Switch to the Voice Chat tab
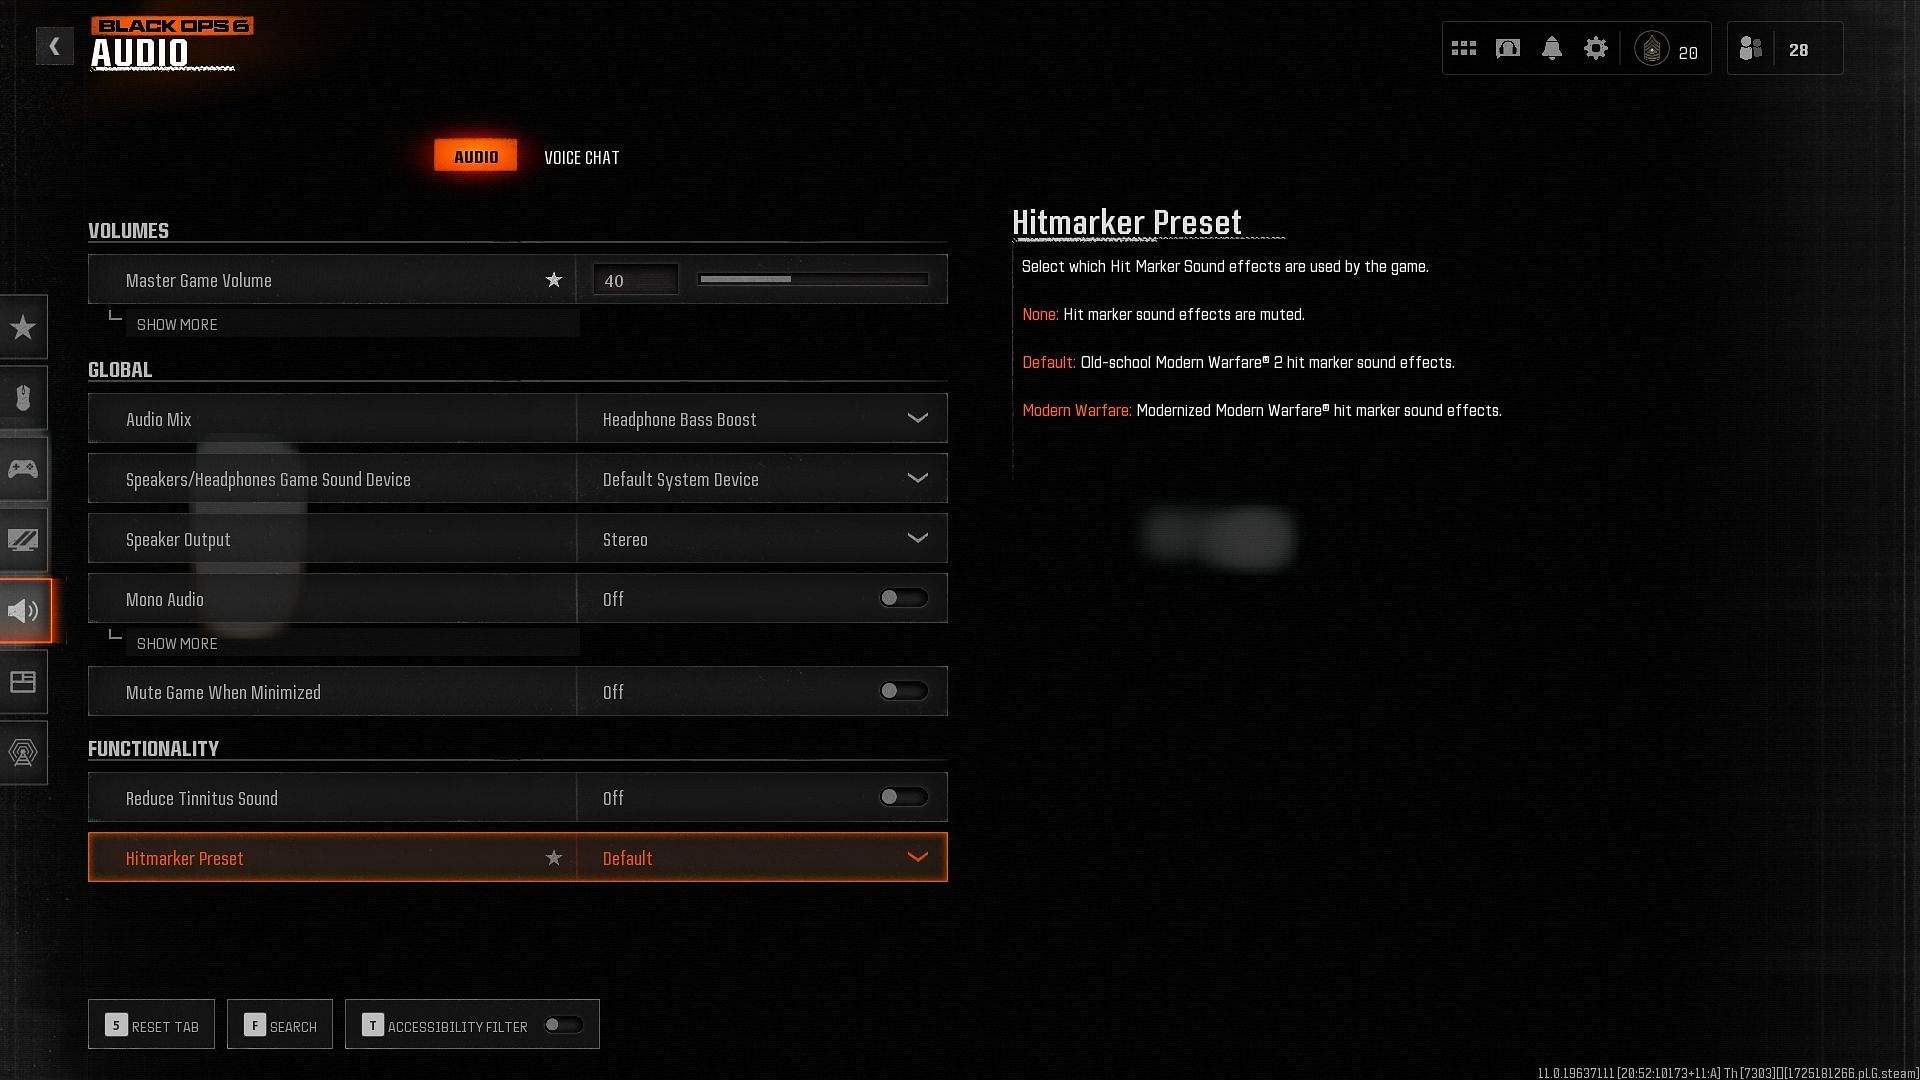 [582, 157]
